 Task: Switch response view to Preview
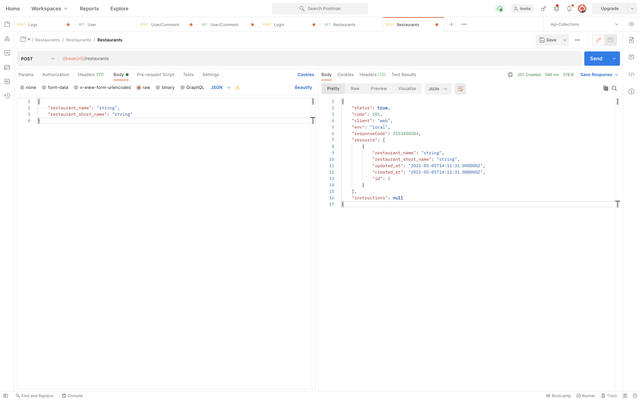pyautogui.click(x=379, y=89)
